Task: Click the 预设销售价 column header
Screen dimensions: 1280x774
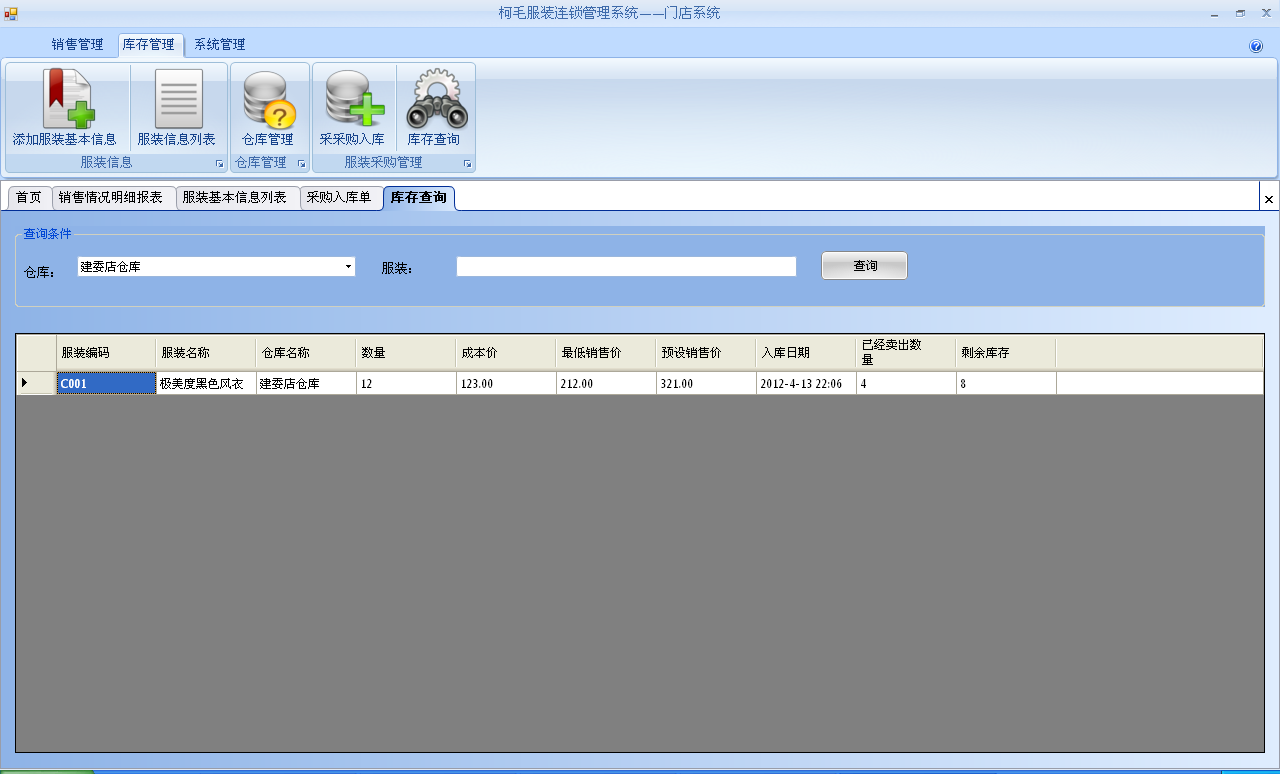Action: point(706,353)
